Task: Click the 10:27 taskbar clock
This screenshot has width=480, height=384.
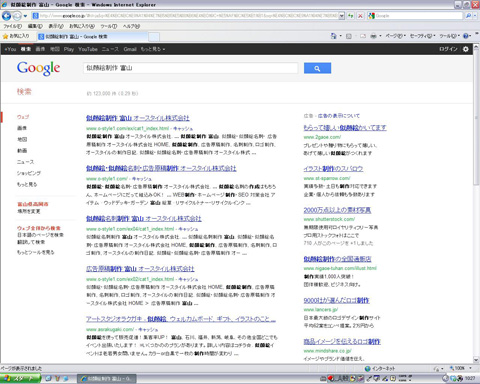Action: tap(470, 378)
